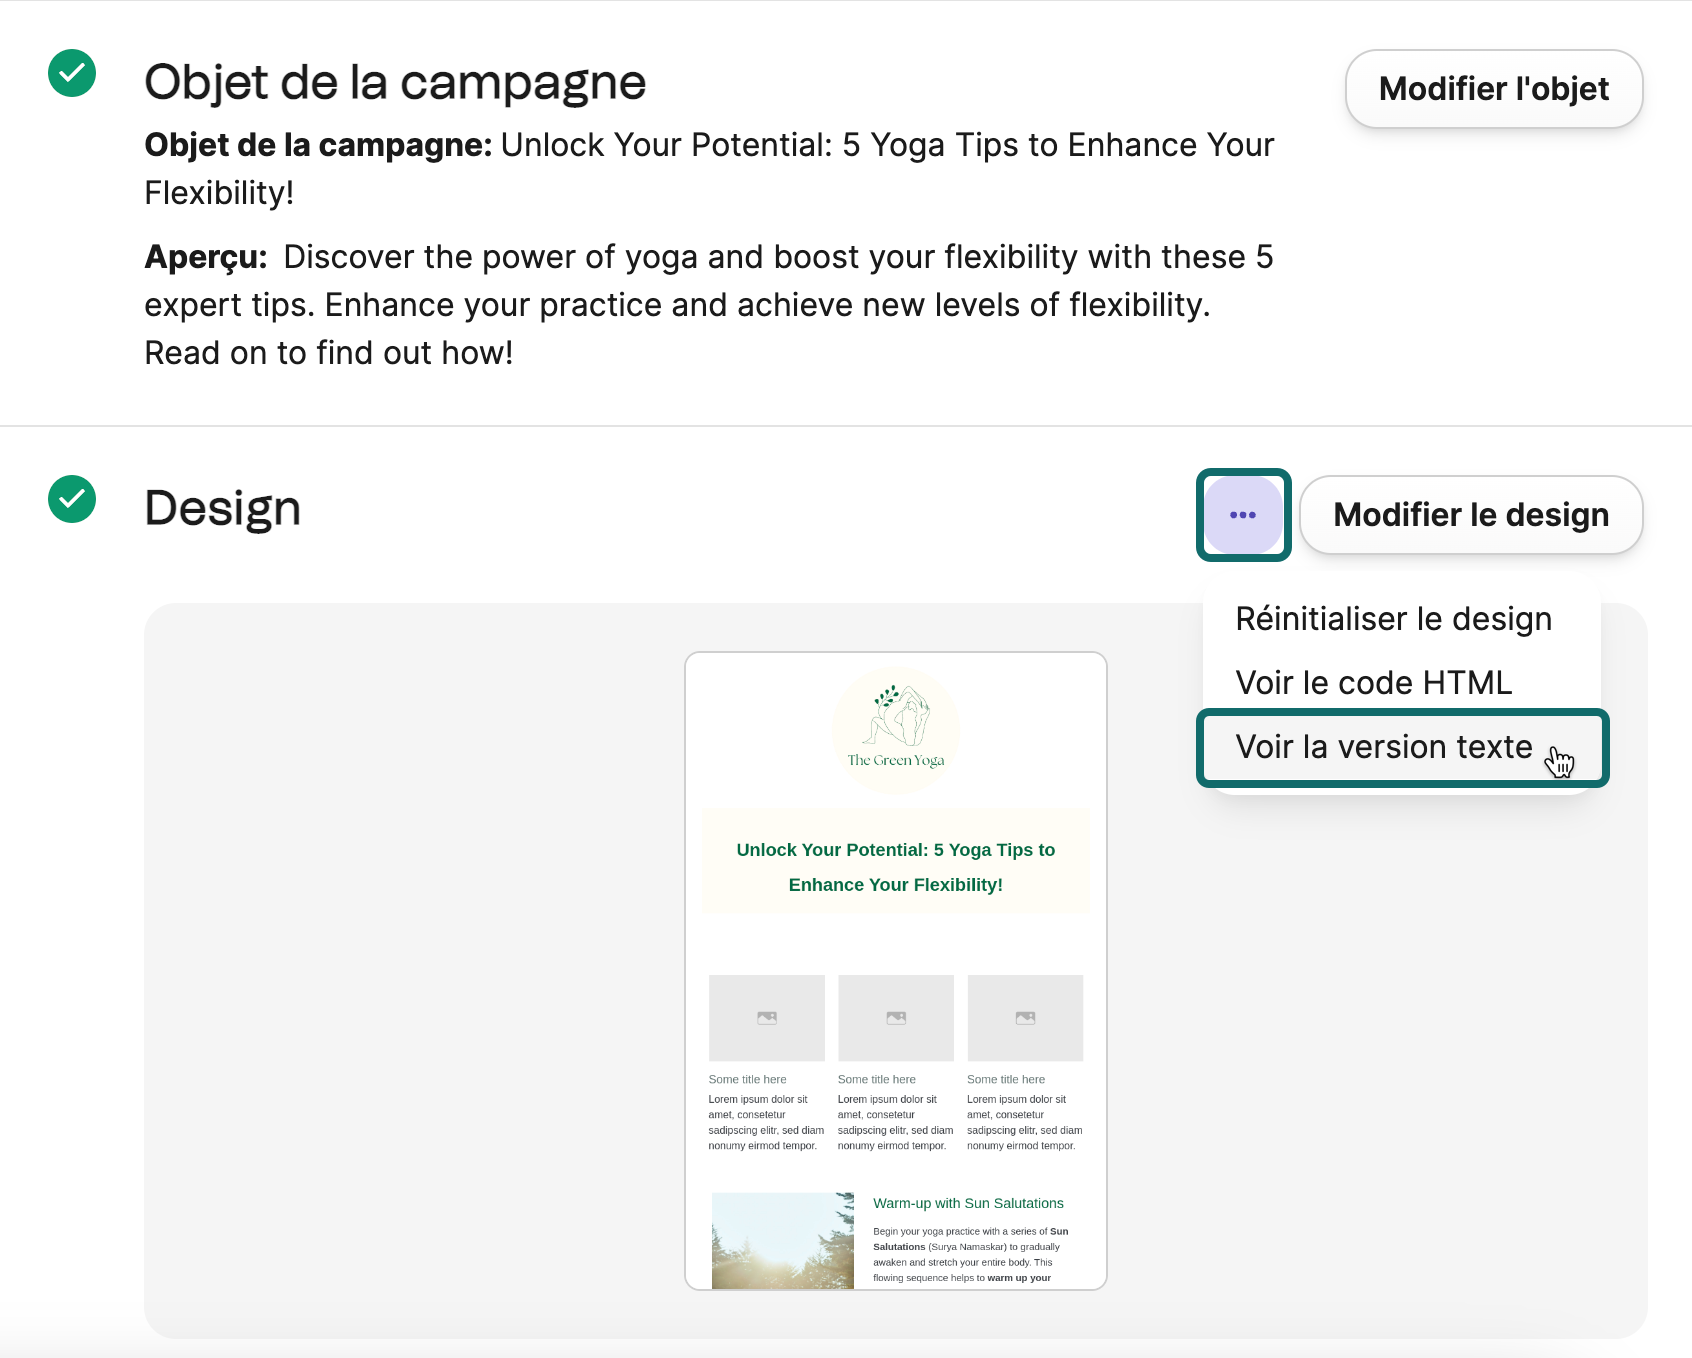Choose Voir le code HTML

1374,683
